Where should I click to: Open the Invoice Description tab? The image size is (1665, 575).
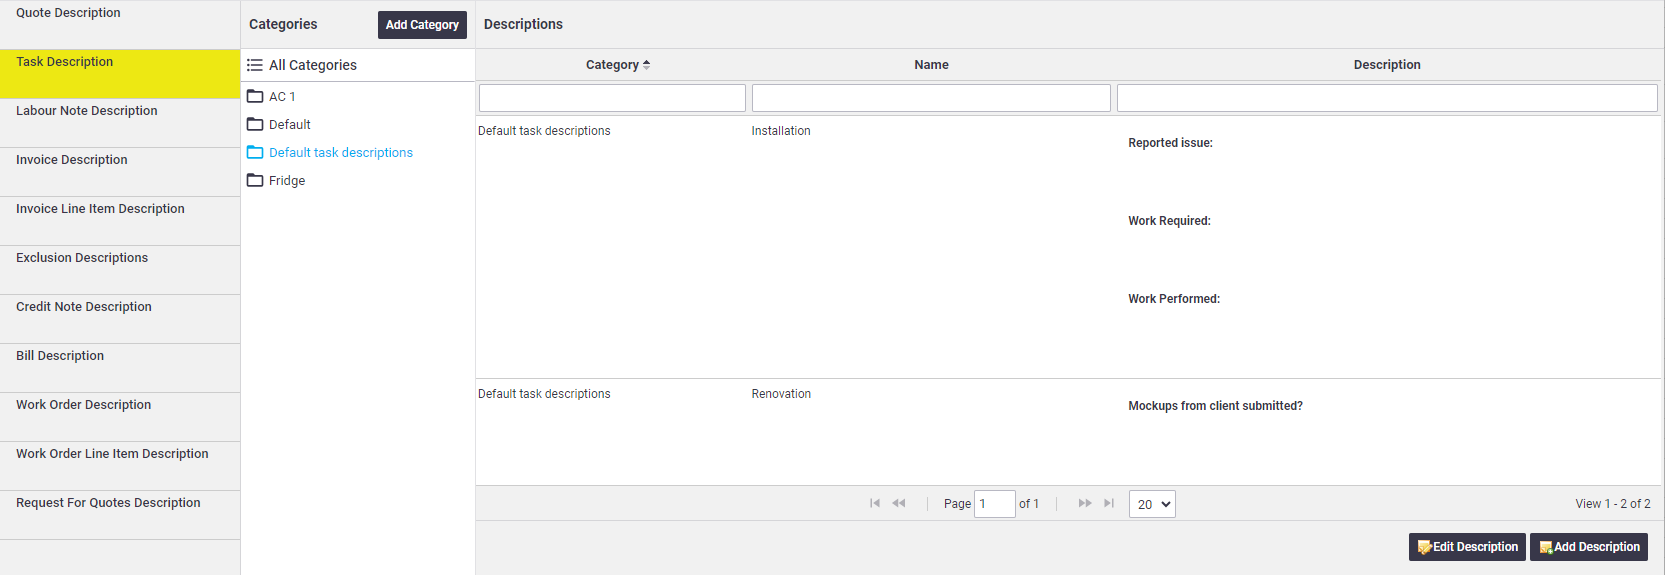tap(120, 172)
